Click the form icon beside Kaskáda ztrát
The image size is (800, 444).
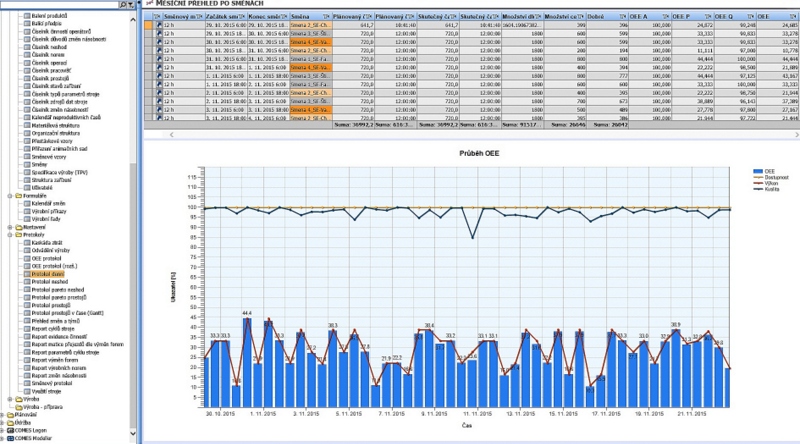pos(27,243)
